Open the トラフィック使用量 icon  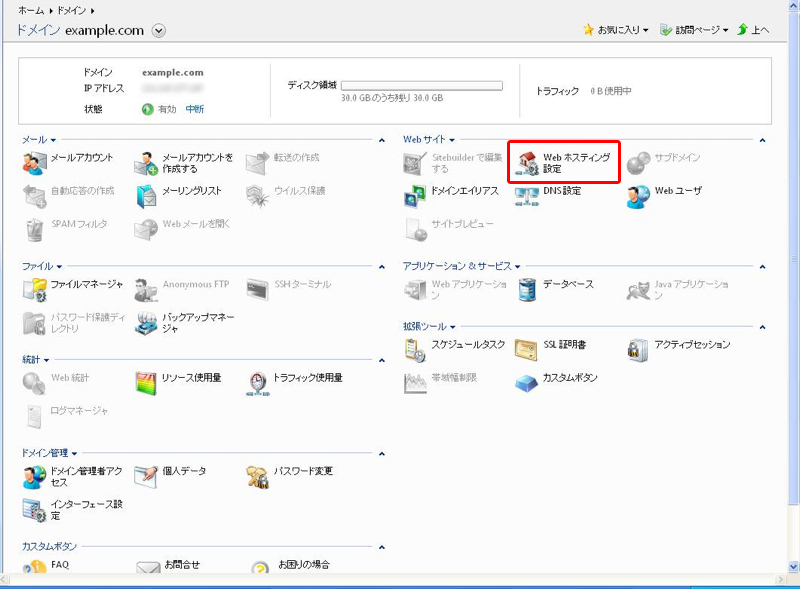click(257, 383)
